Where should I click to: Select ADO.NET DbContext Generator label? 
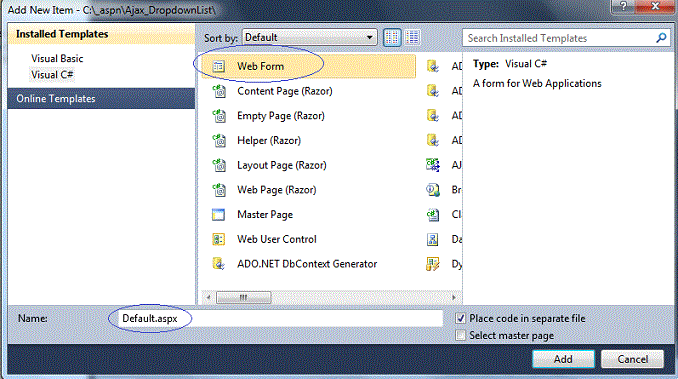[x=307, y=264]
